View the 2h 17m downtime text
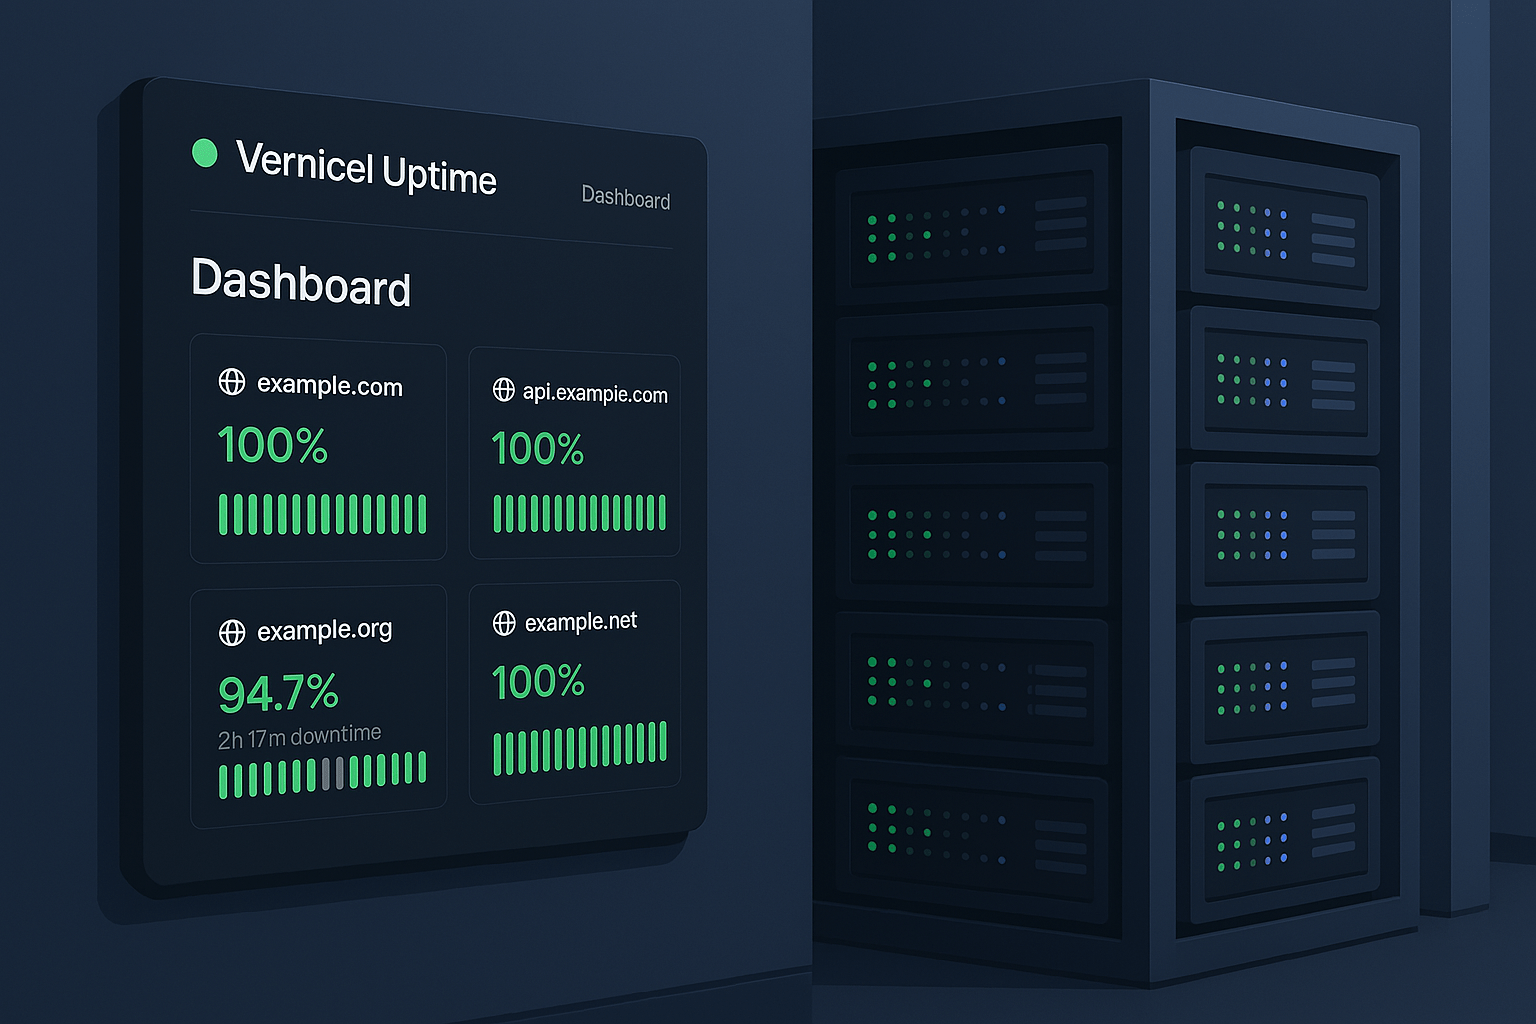Viewport: 1536px width, 1024px height. coord(299,737)
